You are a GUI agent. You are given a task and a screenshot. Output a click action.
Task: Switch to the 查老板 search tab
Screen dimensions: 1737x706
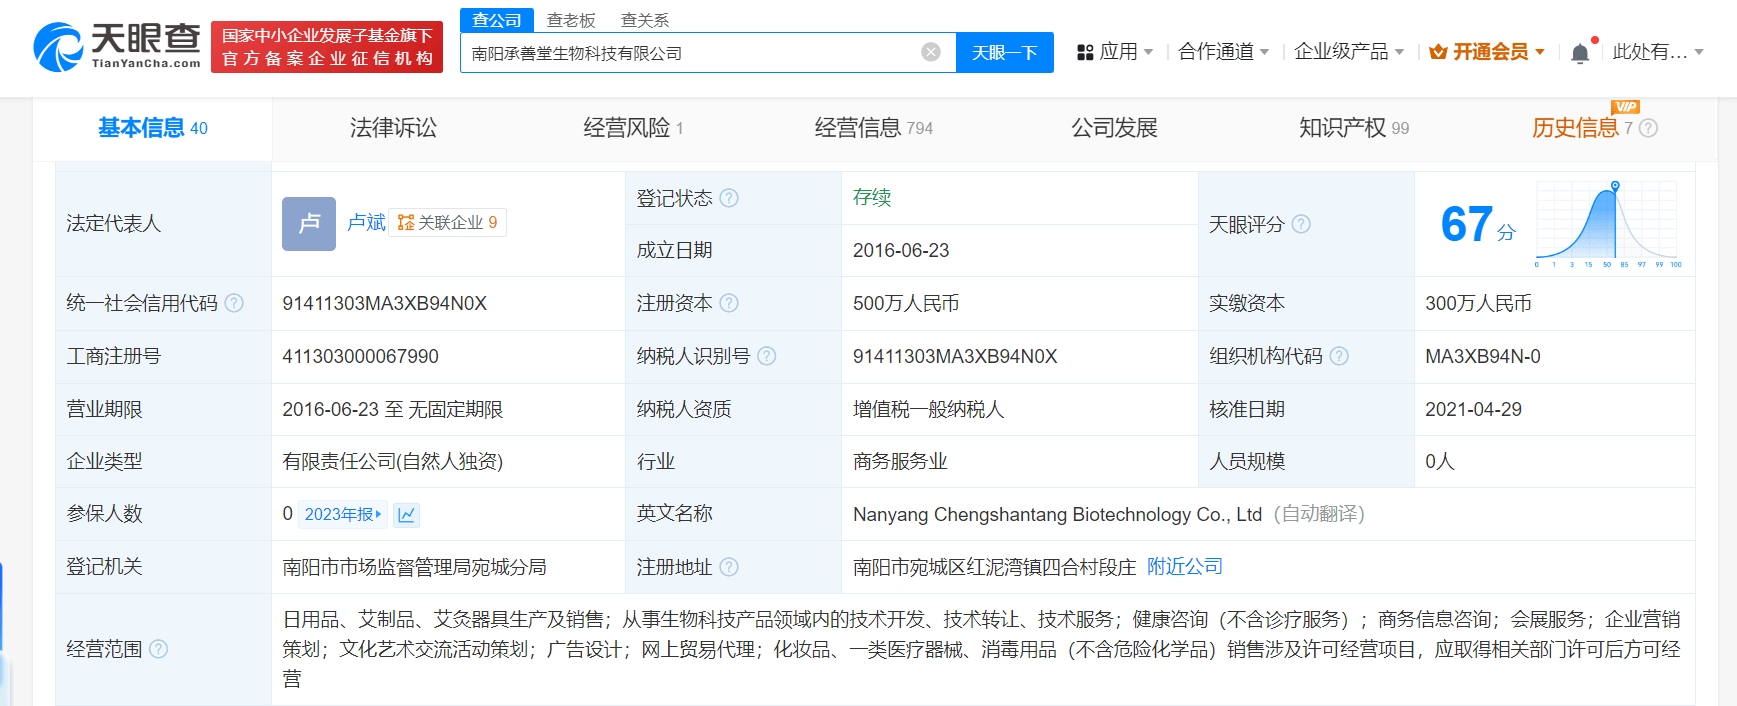coord(571,20)
